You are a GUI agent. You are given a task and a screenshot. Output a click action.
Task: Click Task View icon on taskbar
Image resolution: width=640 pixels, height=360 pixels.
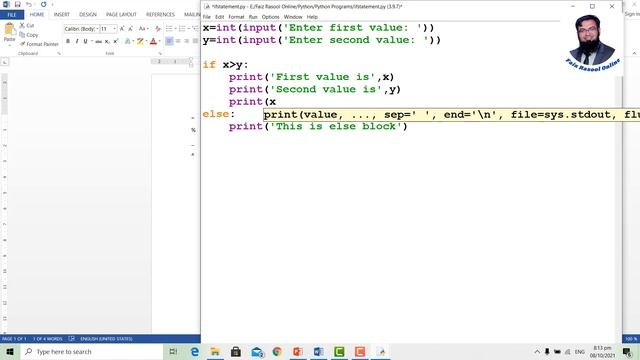tap(173, 351)
